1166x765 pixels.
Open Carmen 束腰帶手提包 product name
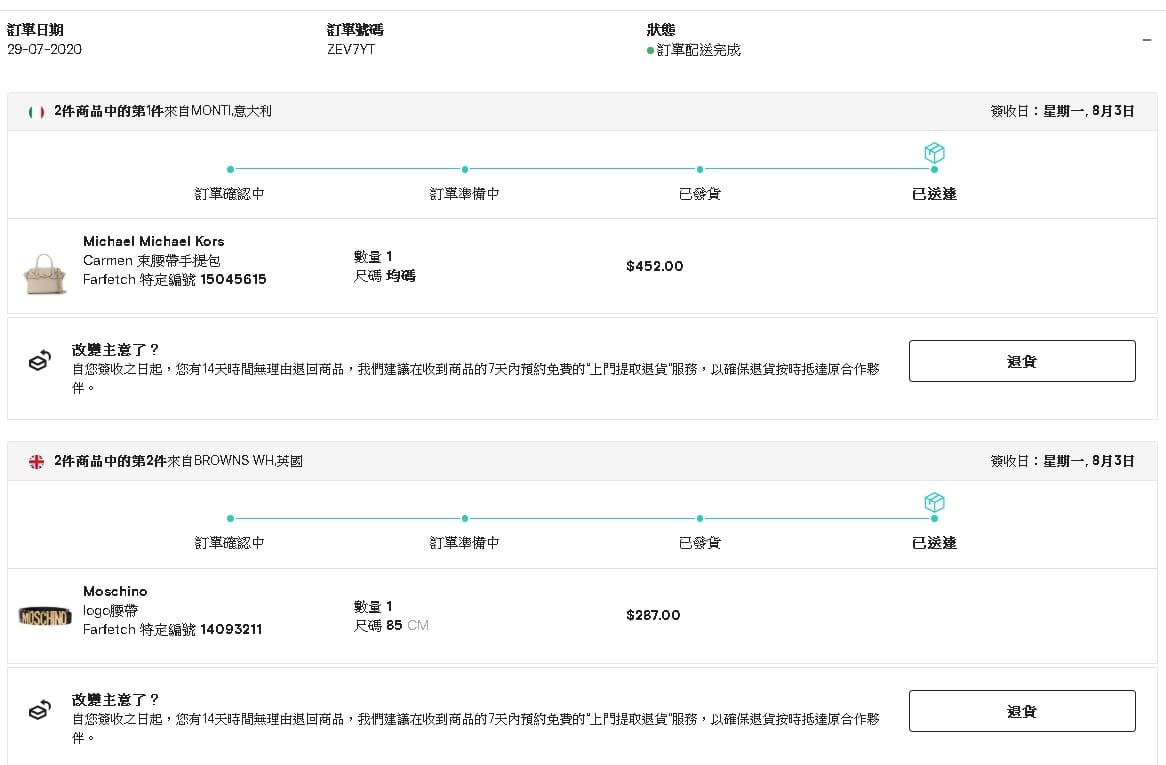click(152, 260)
